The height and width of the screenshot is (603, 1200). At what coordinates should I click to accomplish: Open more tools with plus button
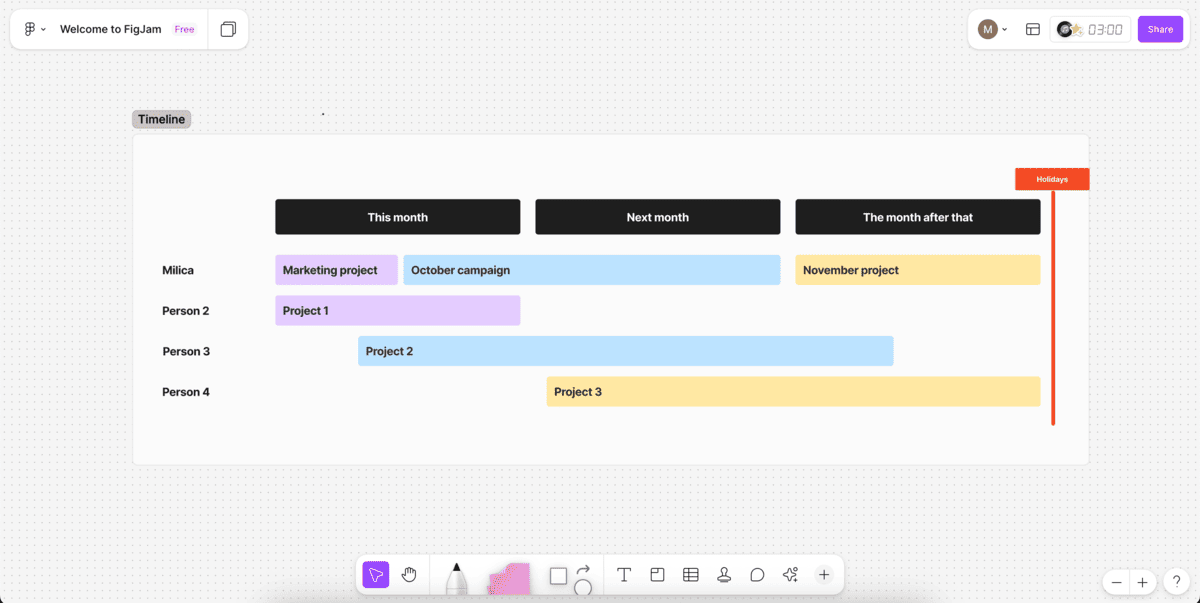point(824,575)
